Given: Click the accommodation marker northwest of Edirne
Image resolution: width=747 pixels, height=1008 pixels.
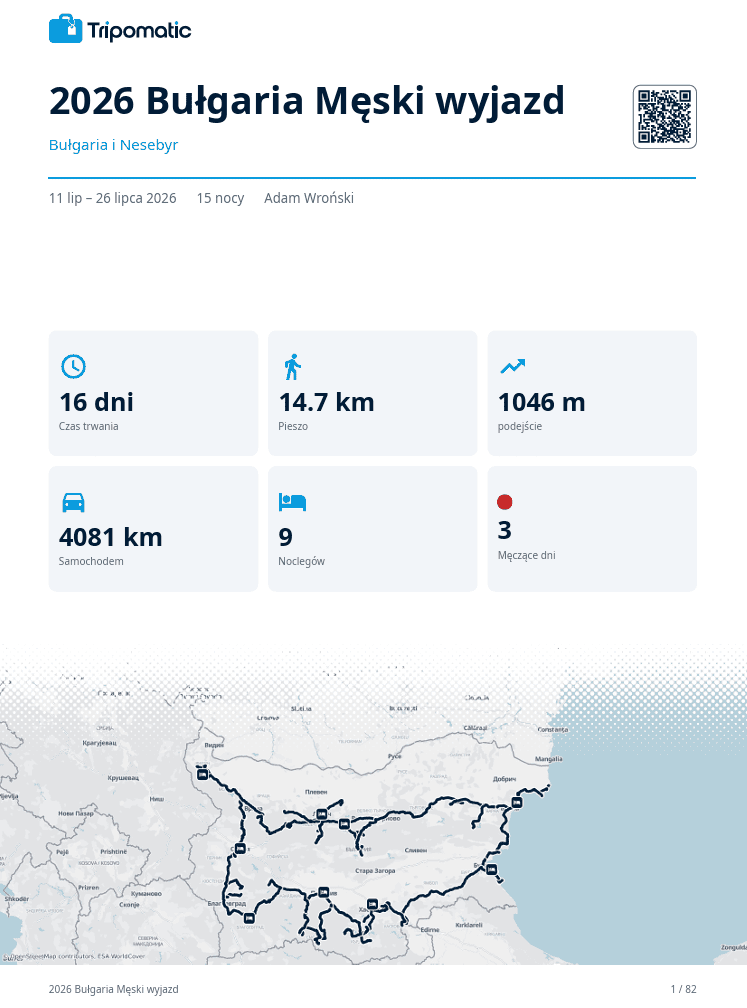Looking at the screenshot, I should click(372, 904).
